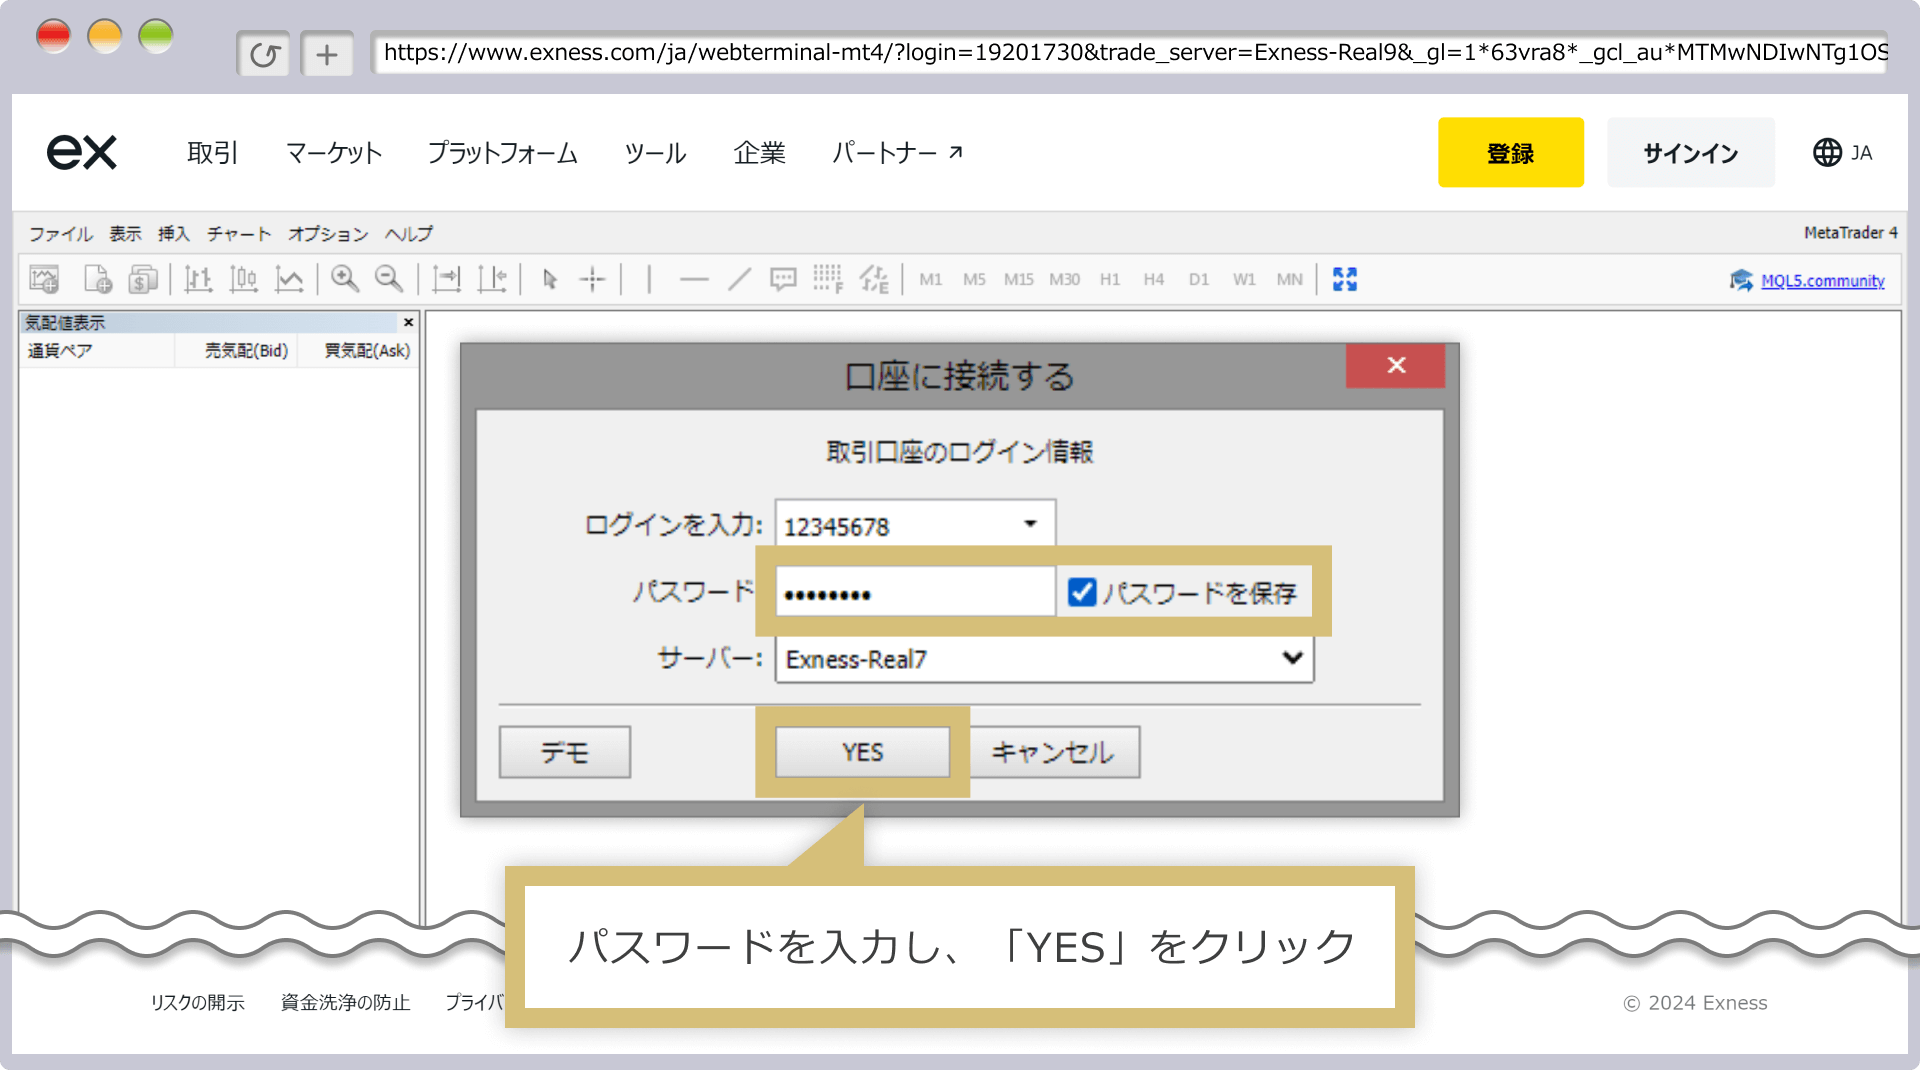Select the M5 timeframe
Screen dimensions: 1920x1070
coord(974,280)
